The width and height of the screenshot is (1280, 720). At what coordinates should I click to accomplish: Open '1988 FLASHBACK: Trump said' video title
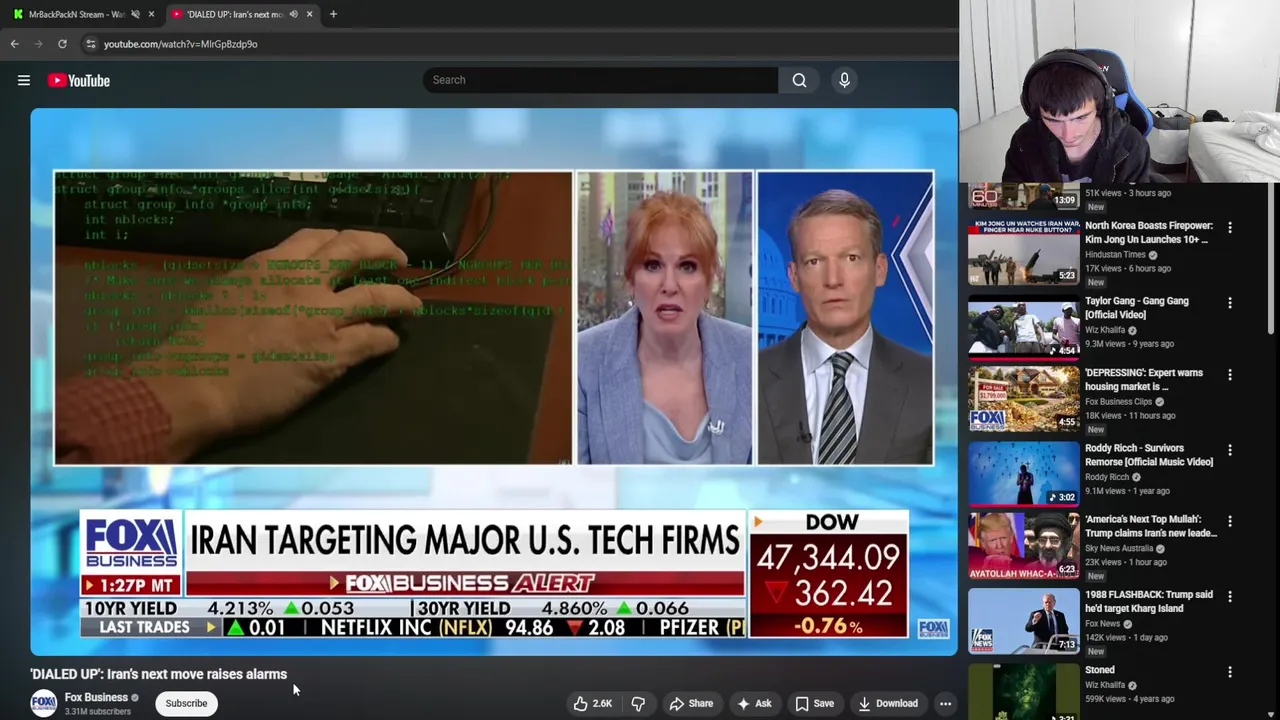coord(1149,601)
